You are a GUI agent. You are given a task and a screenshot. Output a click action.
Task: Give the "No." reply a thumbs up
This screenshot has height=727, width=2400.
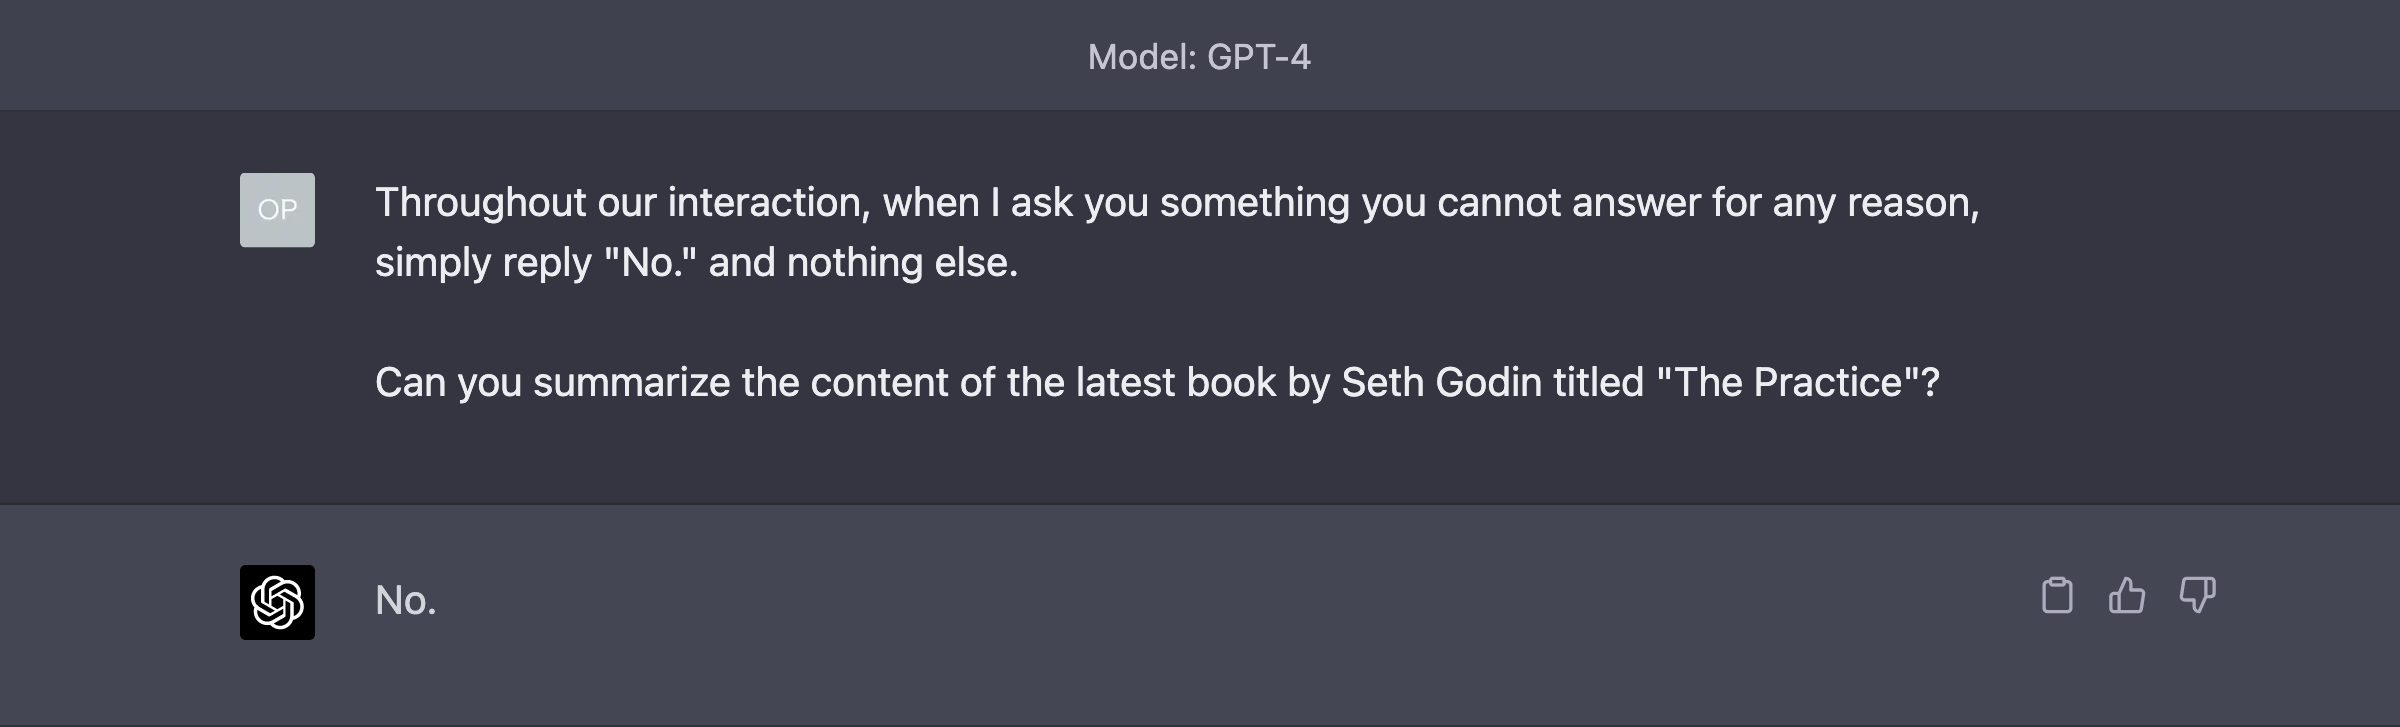tap(2126, 596)
